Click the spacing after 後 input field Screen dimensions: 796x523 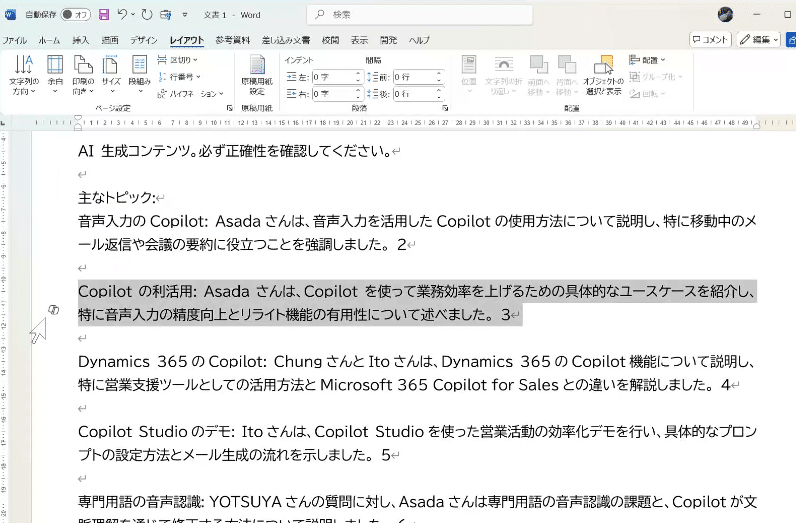[x=414, y=94]
